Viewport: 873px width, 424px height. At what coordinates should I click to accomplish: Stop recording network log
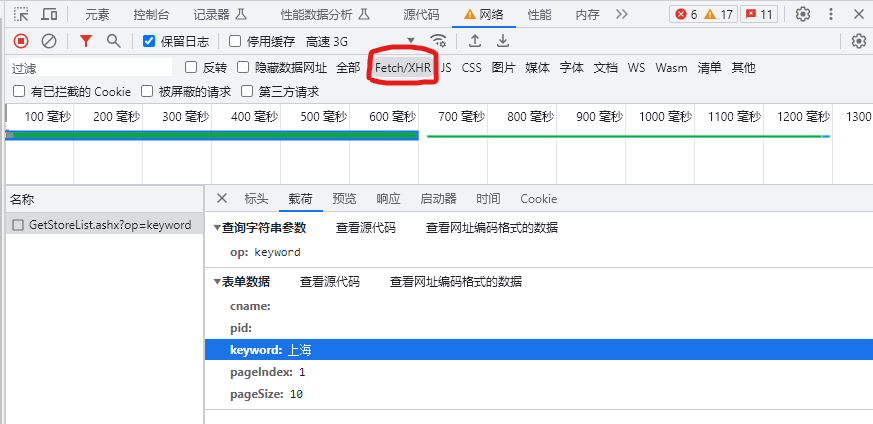pos(21,41)
